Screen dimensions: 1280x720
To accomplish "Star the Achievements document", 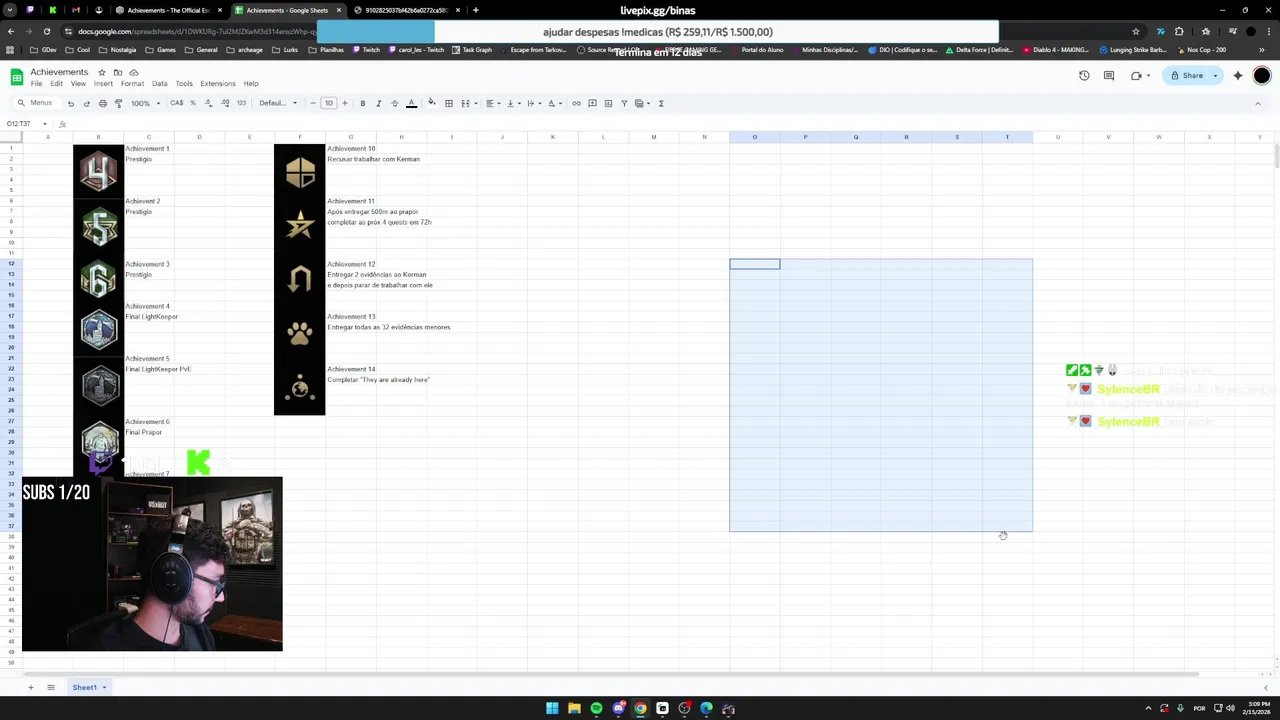I will point(103,72).
